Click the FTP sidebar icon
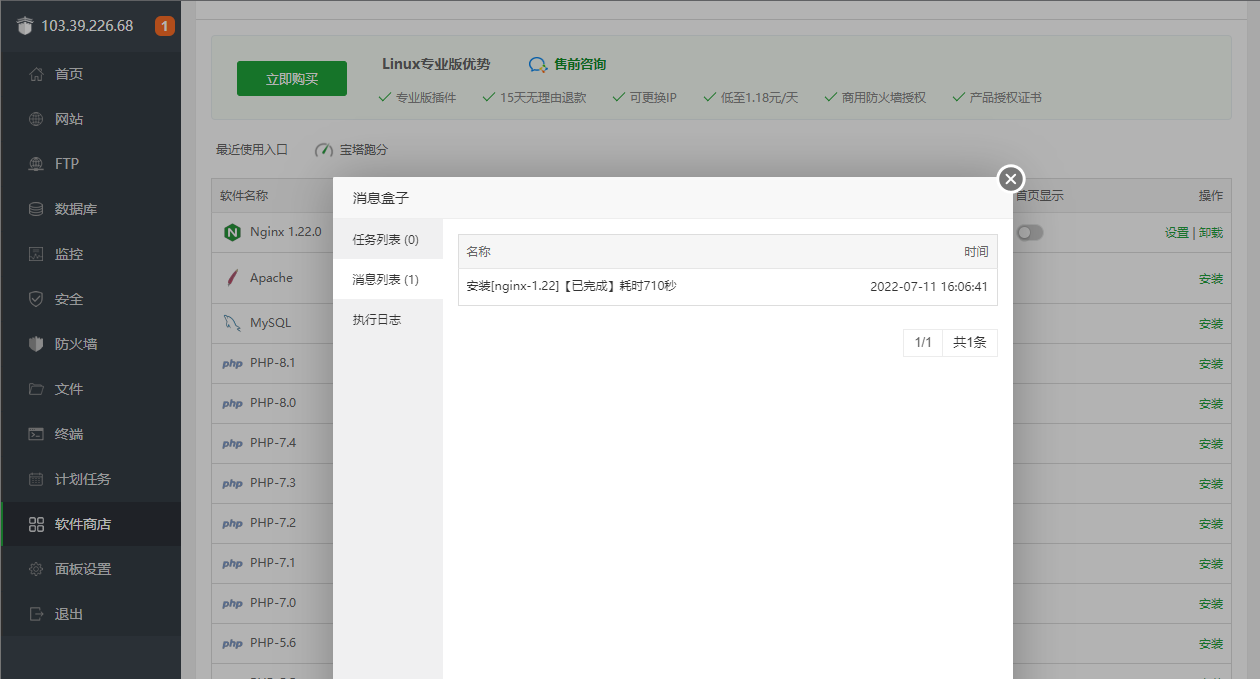Image resolution: width=1260 pixels, height=679 pixels. [36, 164]
